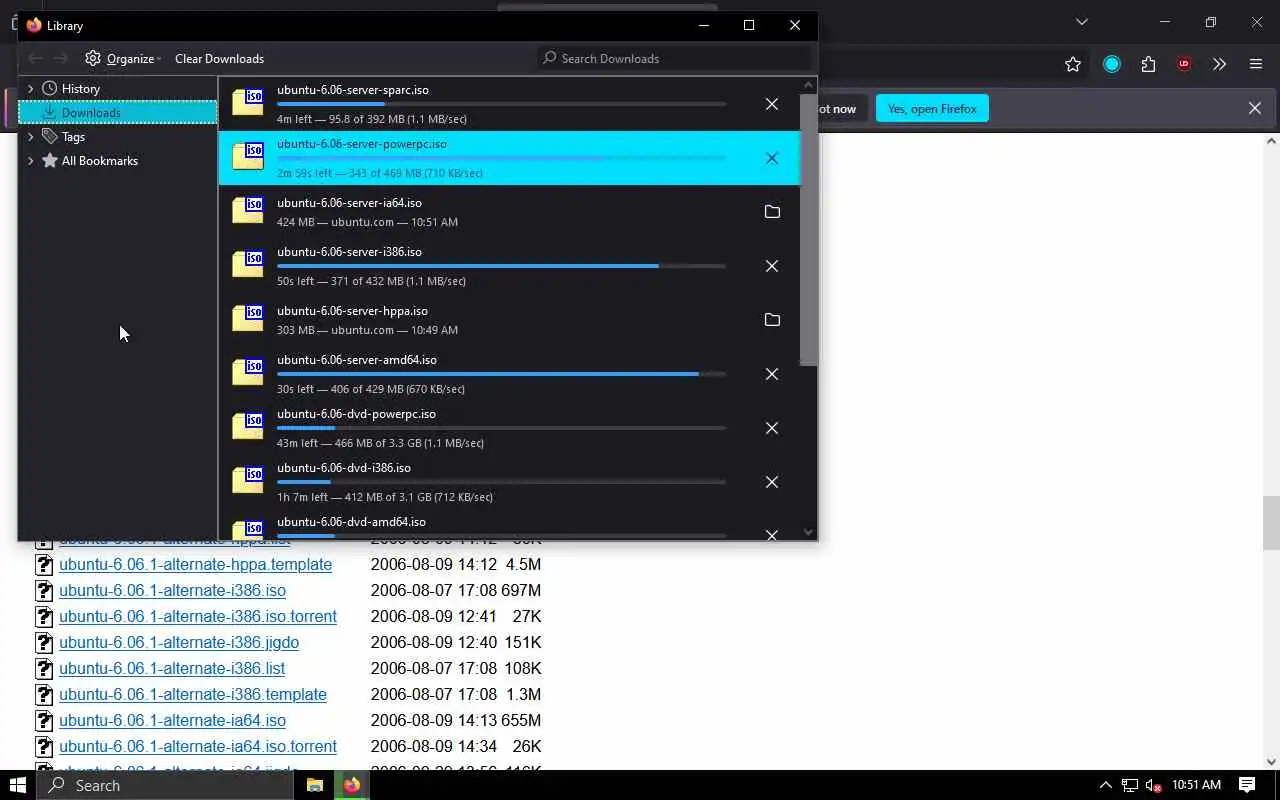This screenshot has width=1280, height=800.
Task: Click the downloads list scrollbar thumb
Action: click(809, 230)
